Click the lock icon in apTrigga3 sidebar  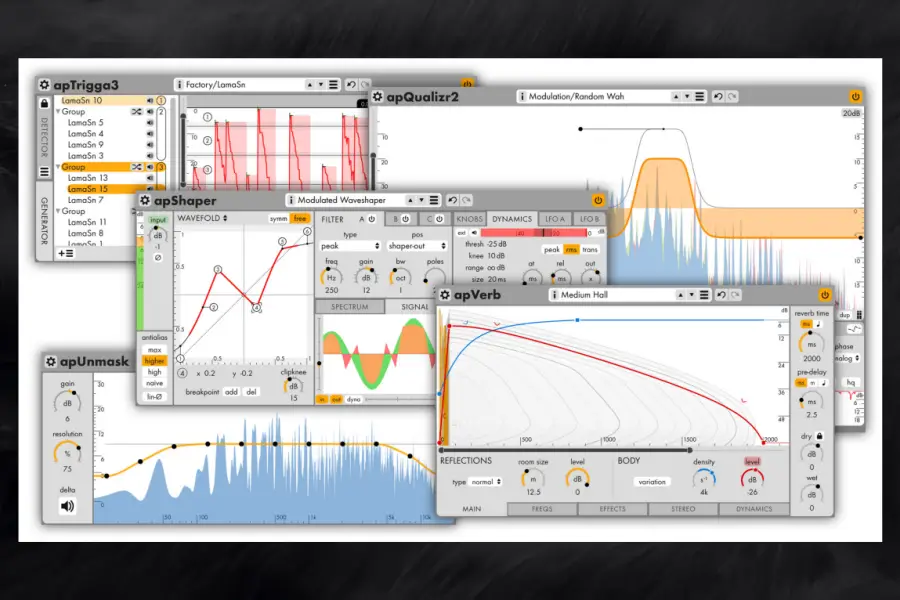44,103
